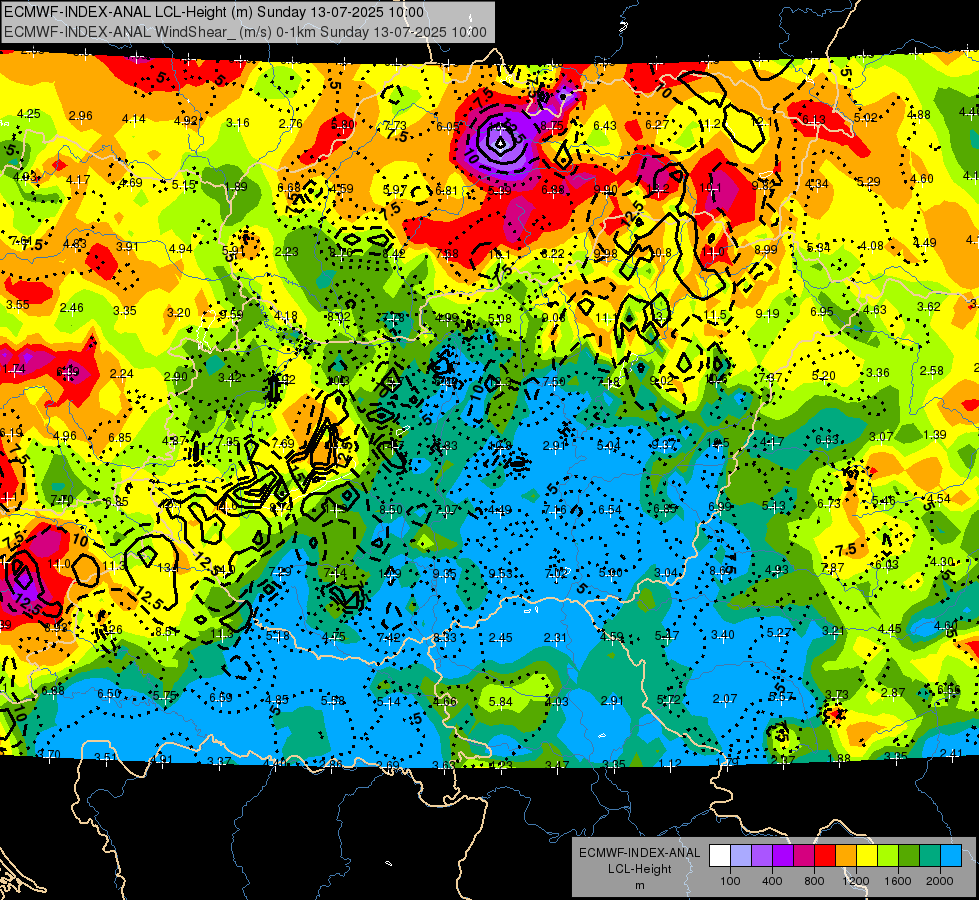Select the light blue legend swatch
This screenshot has height=900, width=979.
pos(951,856)
